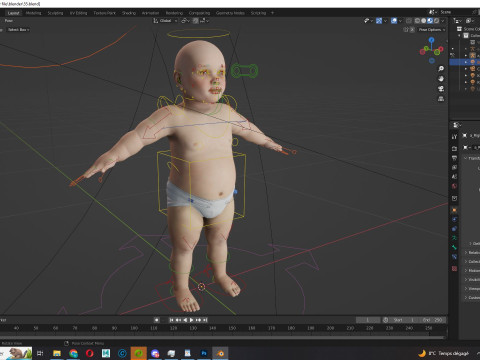Image resolution: width=480 pixels, height=360 pixels.
Task: Switch to the Shading workspace tab
Action: tap(129, 13)
